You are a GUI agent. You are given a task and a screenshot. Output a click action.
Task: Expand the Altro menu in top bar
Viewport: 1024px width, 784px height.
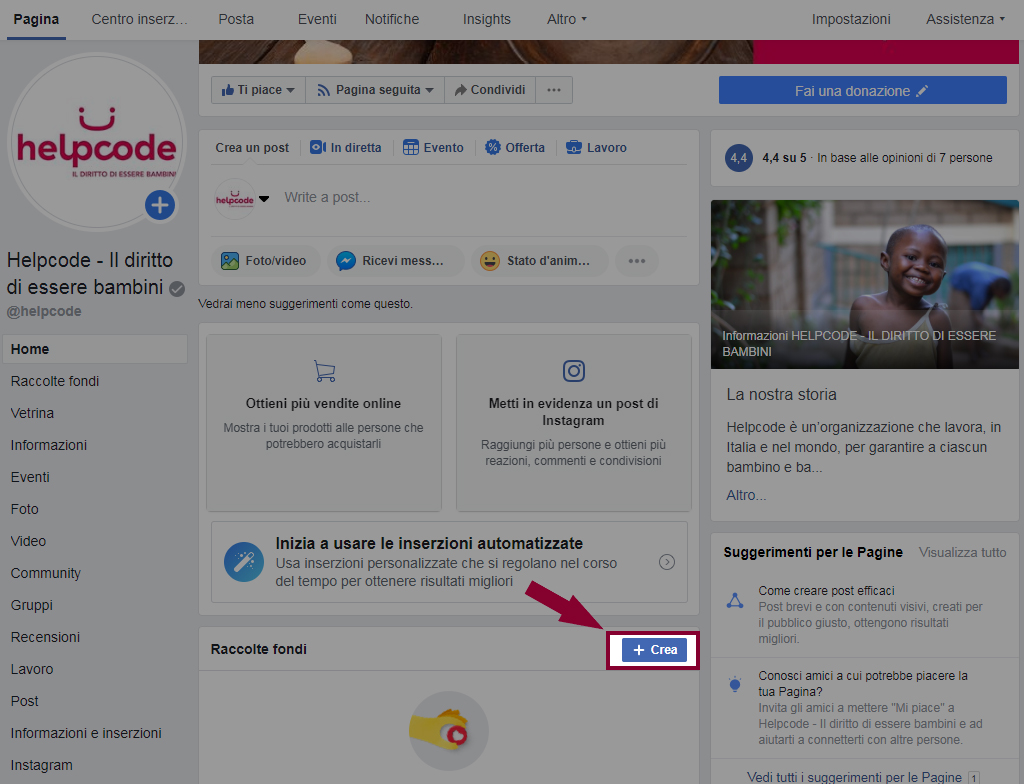point(567,20)
